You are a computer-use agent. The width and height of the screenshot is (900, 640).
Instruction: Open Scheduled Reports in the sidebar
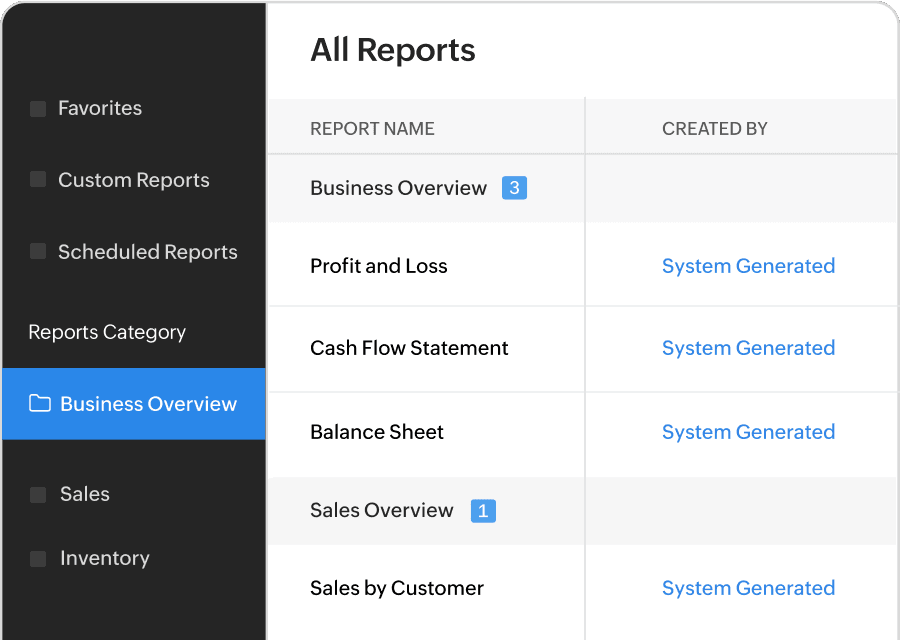(x=148, y=252)
